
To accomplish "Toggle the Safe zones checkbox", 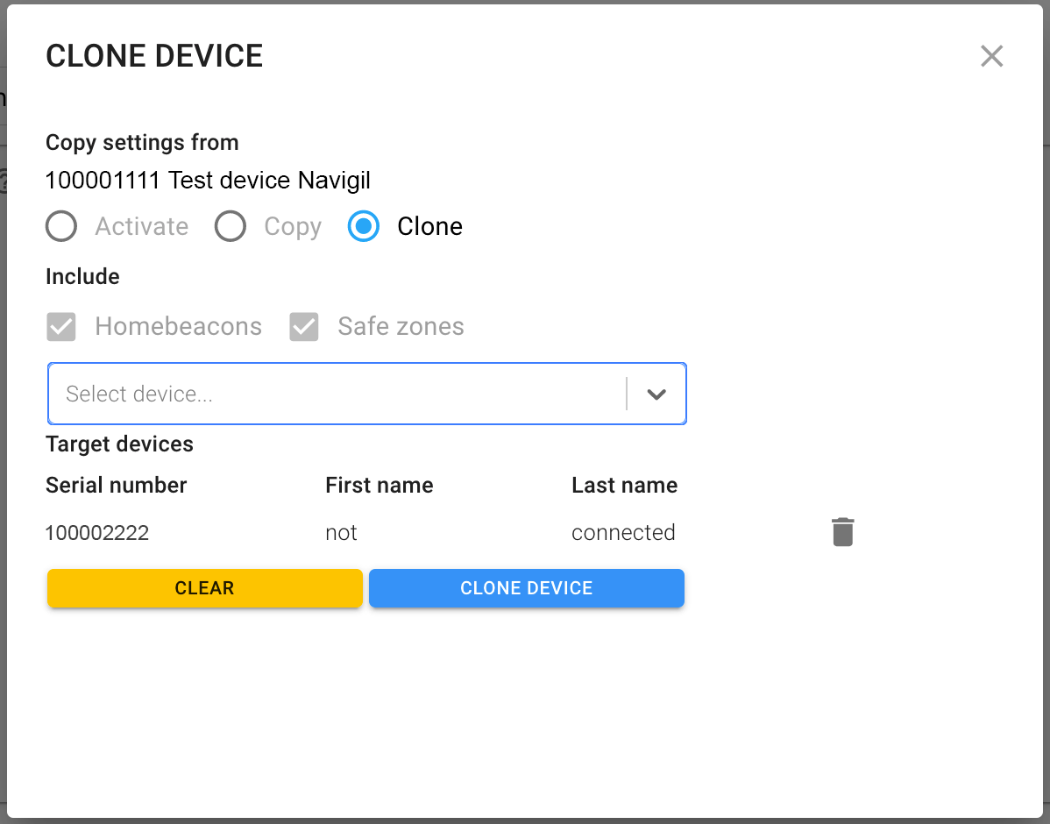I will (304, 327).
